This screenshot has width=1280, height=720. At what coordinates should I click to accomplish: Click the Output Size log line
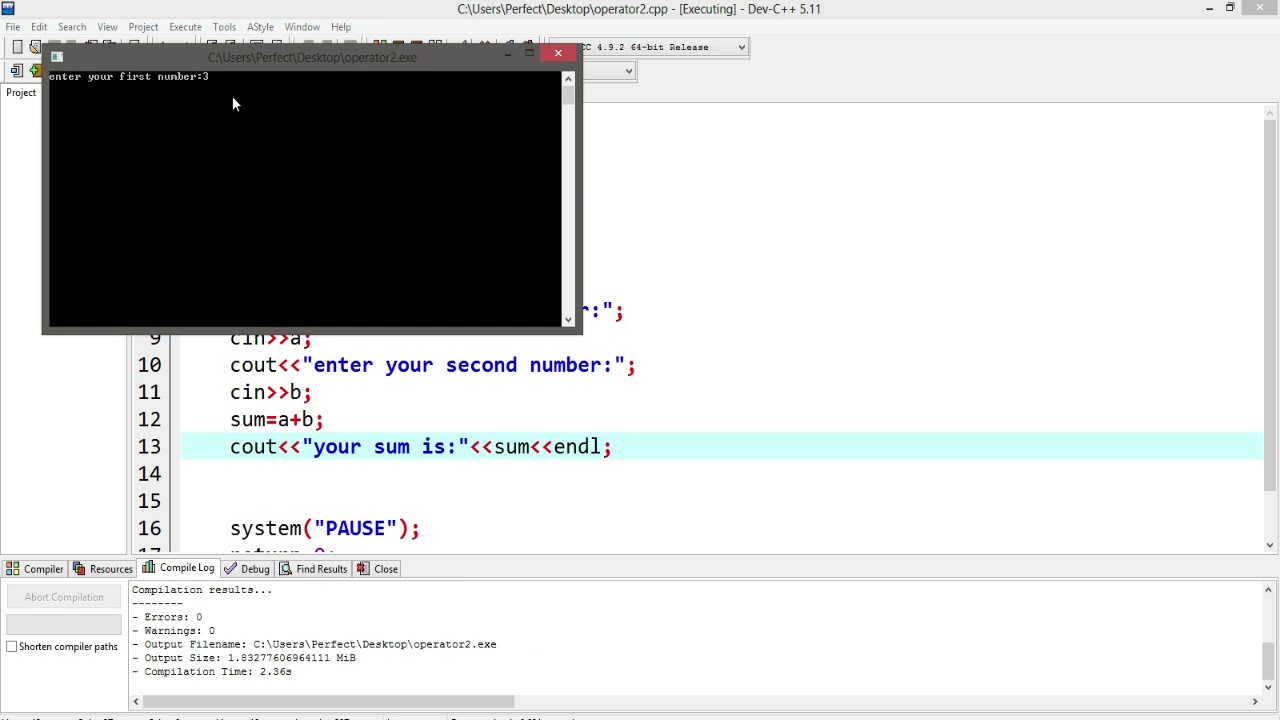[x=244, y=658]
